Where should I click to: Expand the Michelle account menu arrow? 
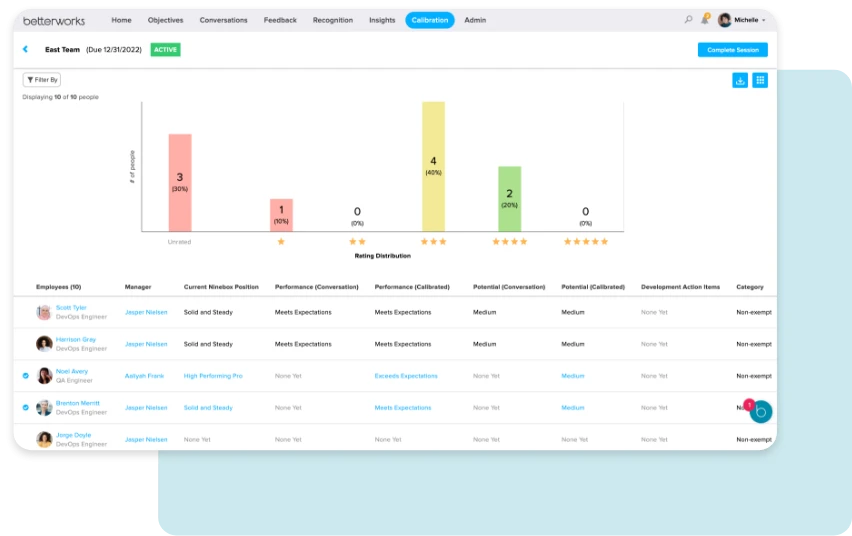click(x=764, y=20)
